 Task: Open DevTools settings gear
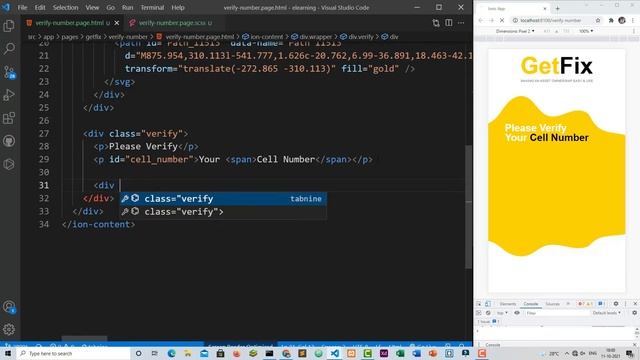616,304
